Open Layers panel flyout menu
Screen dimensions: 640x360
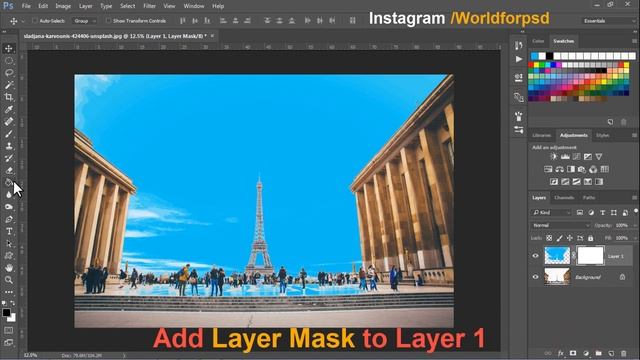(634, 198)
